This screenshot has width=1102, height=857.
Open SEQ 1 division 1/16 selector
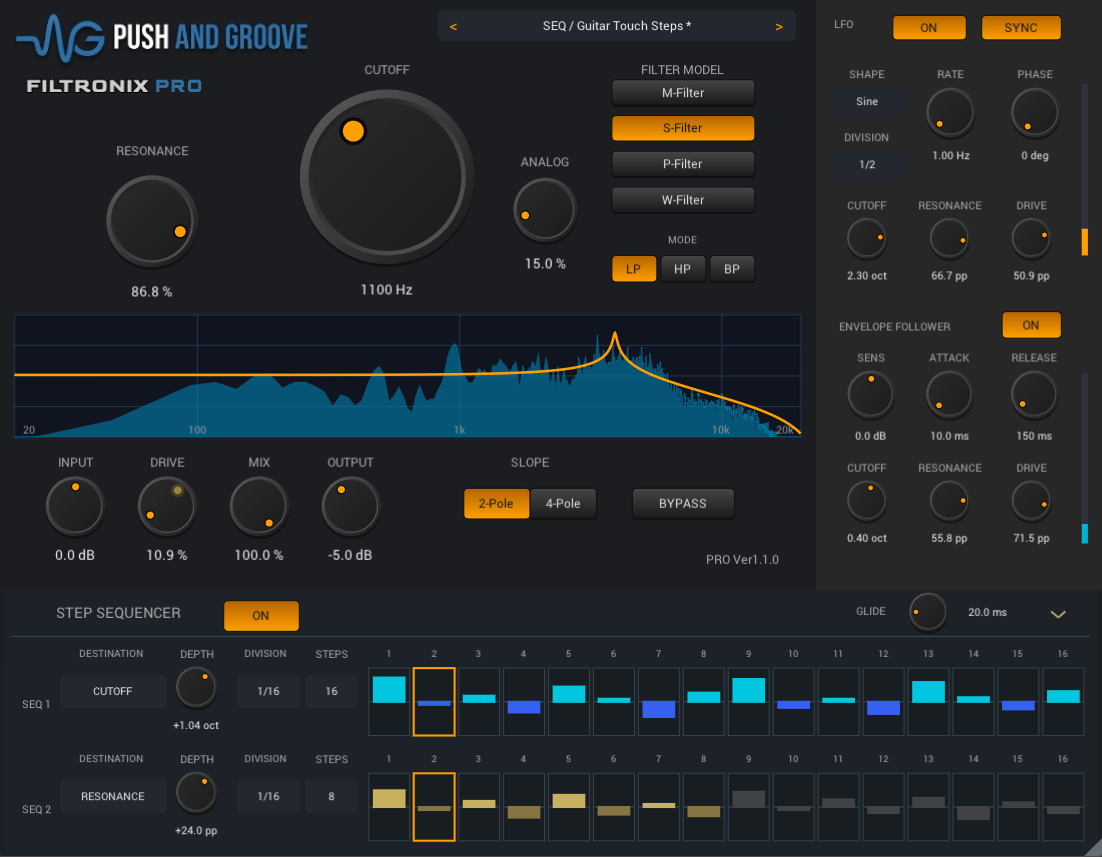click(x=268, y=692)
